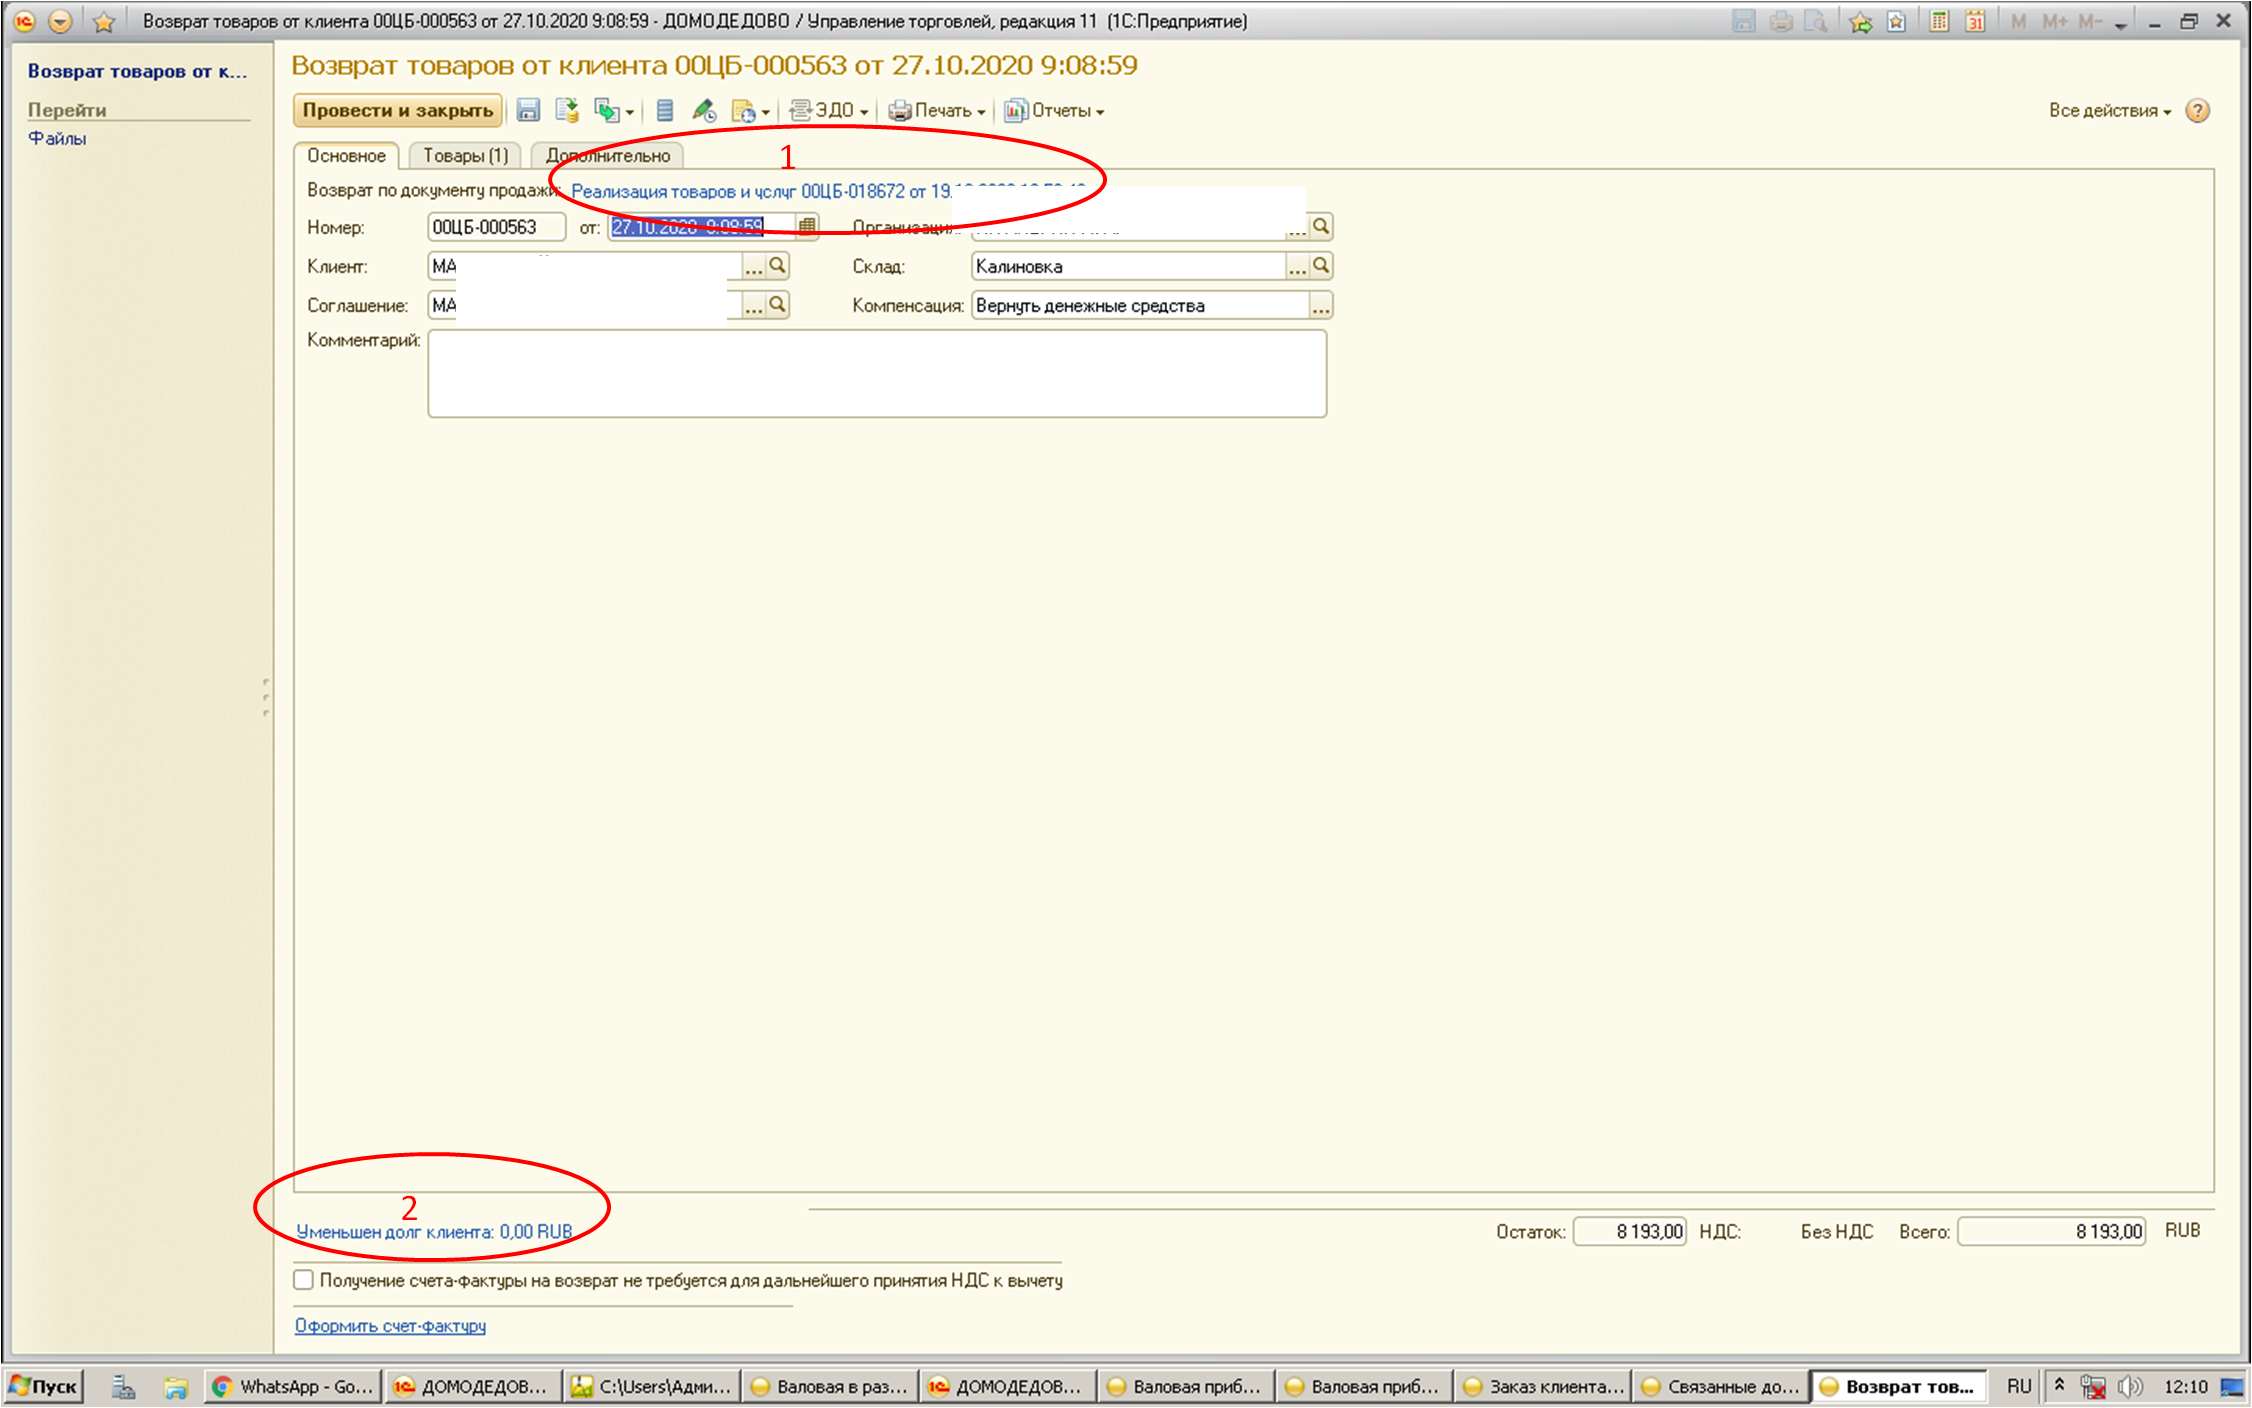Open the movements list icon in toolbar
This screenshot has height=1408, width=2252.
tap(665, 111)
